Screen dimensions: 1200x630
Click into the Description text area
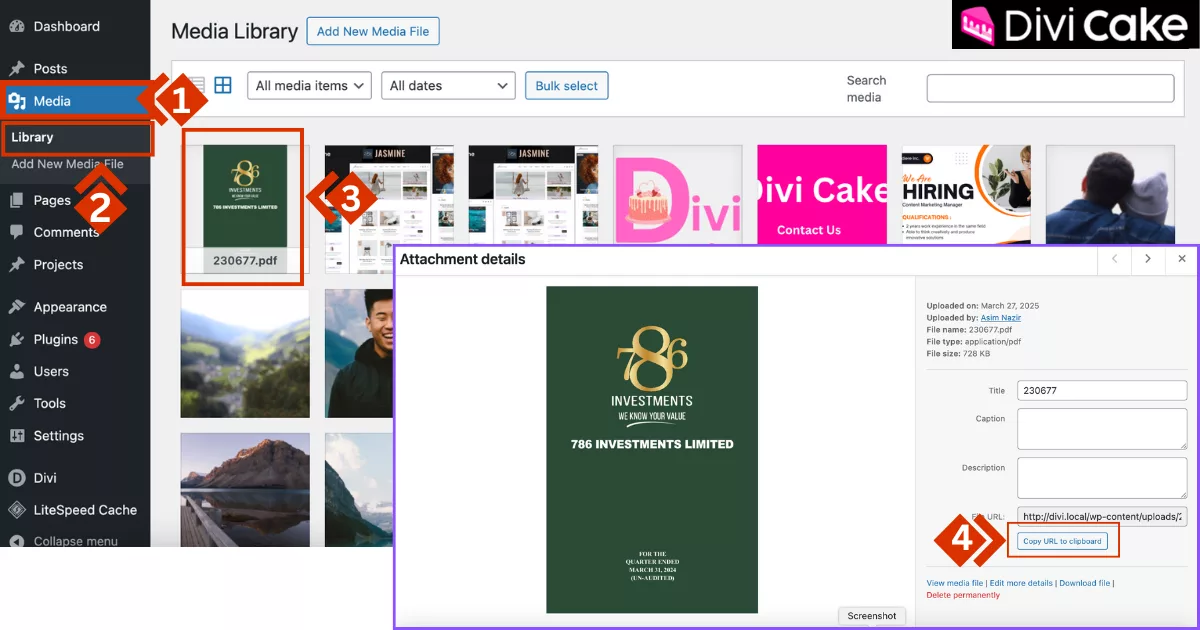[x=1102, y=477]
